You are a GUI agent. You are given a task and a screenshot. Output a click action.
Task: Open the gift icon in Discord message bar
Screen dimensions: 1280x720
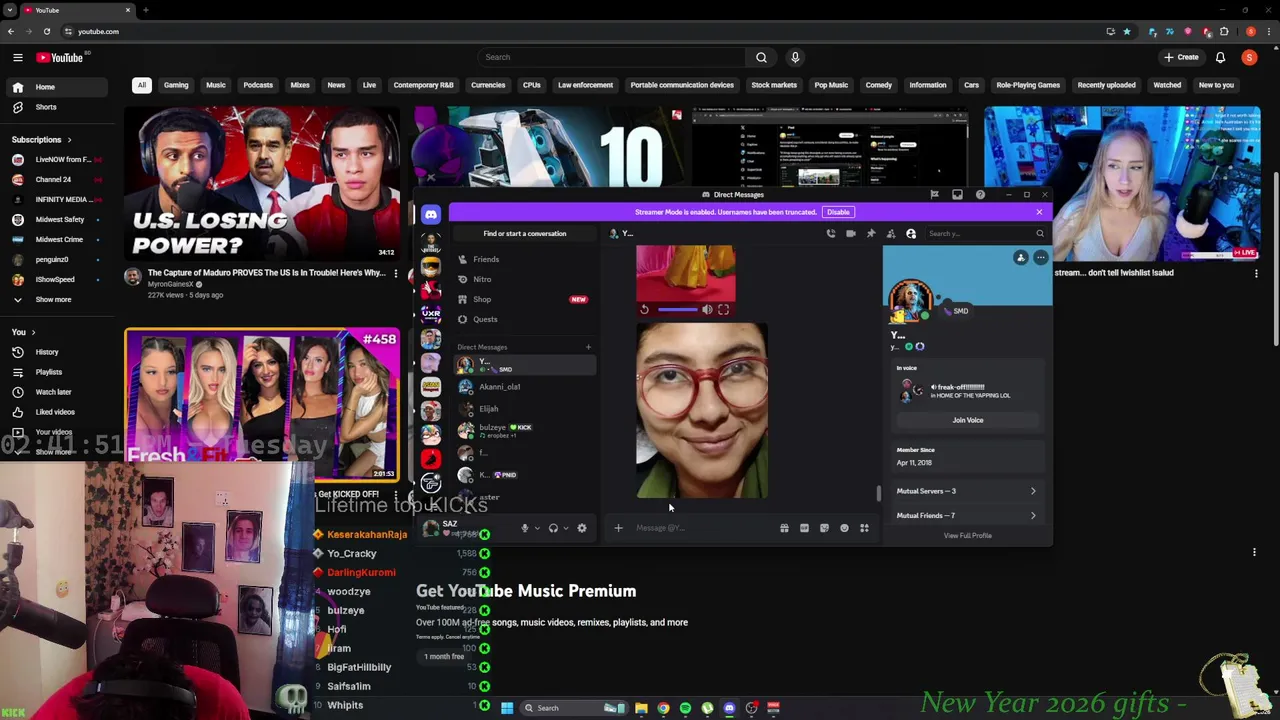click(x=784, y=528)
